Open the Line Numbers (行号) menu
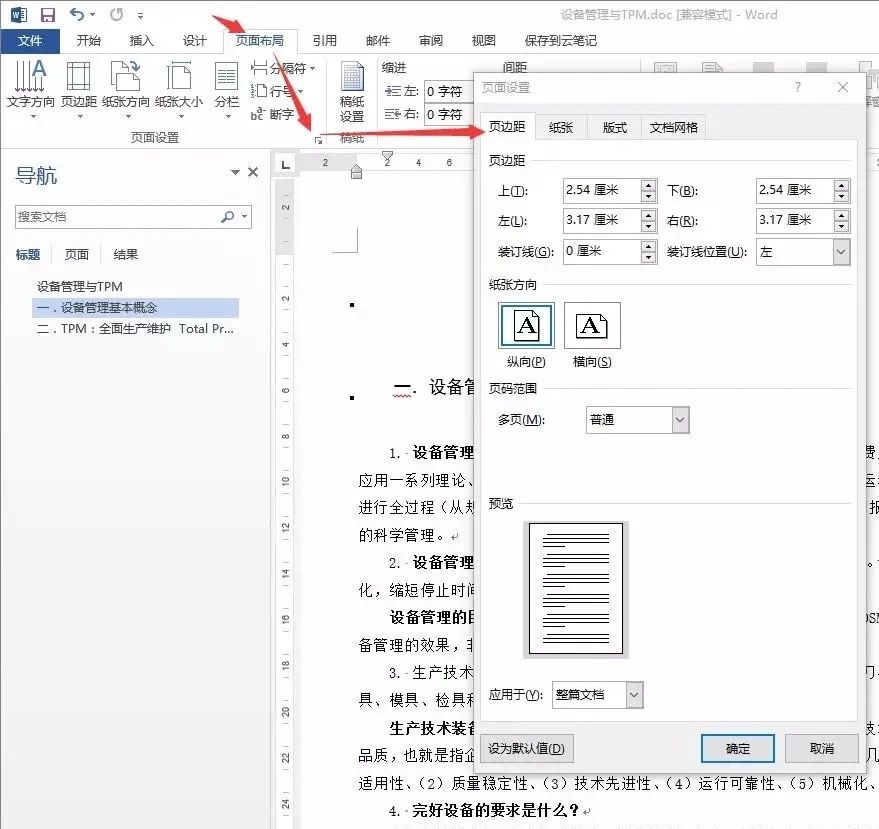879x829 pixels. [277, 91]
